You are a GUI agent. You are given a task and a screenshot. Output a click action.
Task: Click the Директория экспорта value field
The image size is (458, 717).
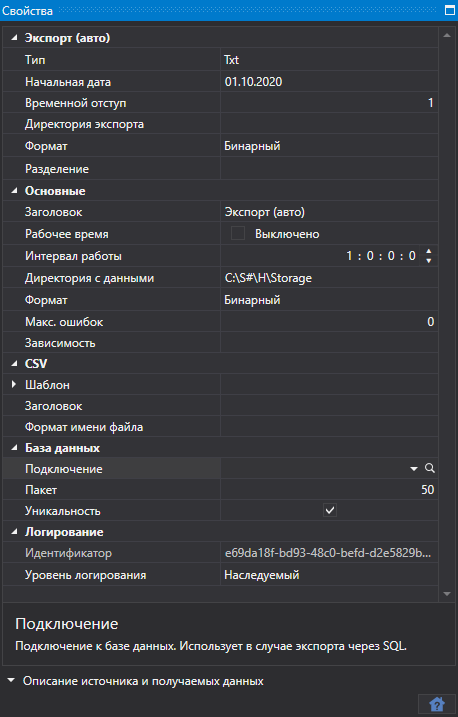coord(329,124)
